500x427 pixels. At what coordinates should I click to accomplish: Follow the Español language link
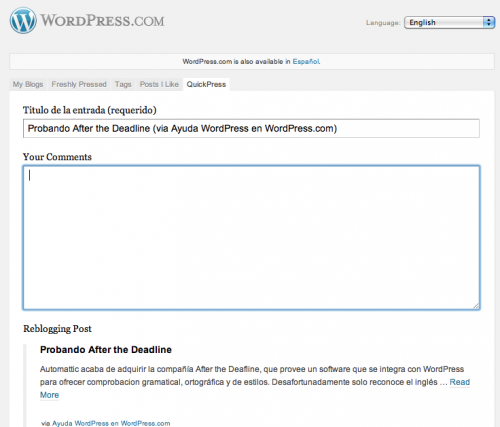click(x=306, y=62)
